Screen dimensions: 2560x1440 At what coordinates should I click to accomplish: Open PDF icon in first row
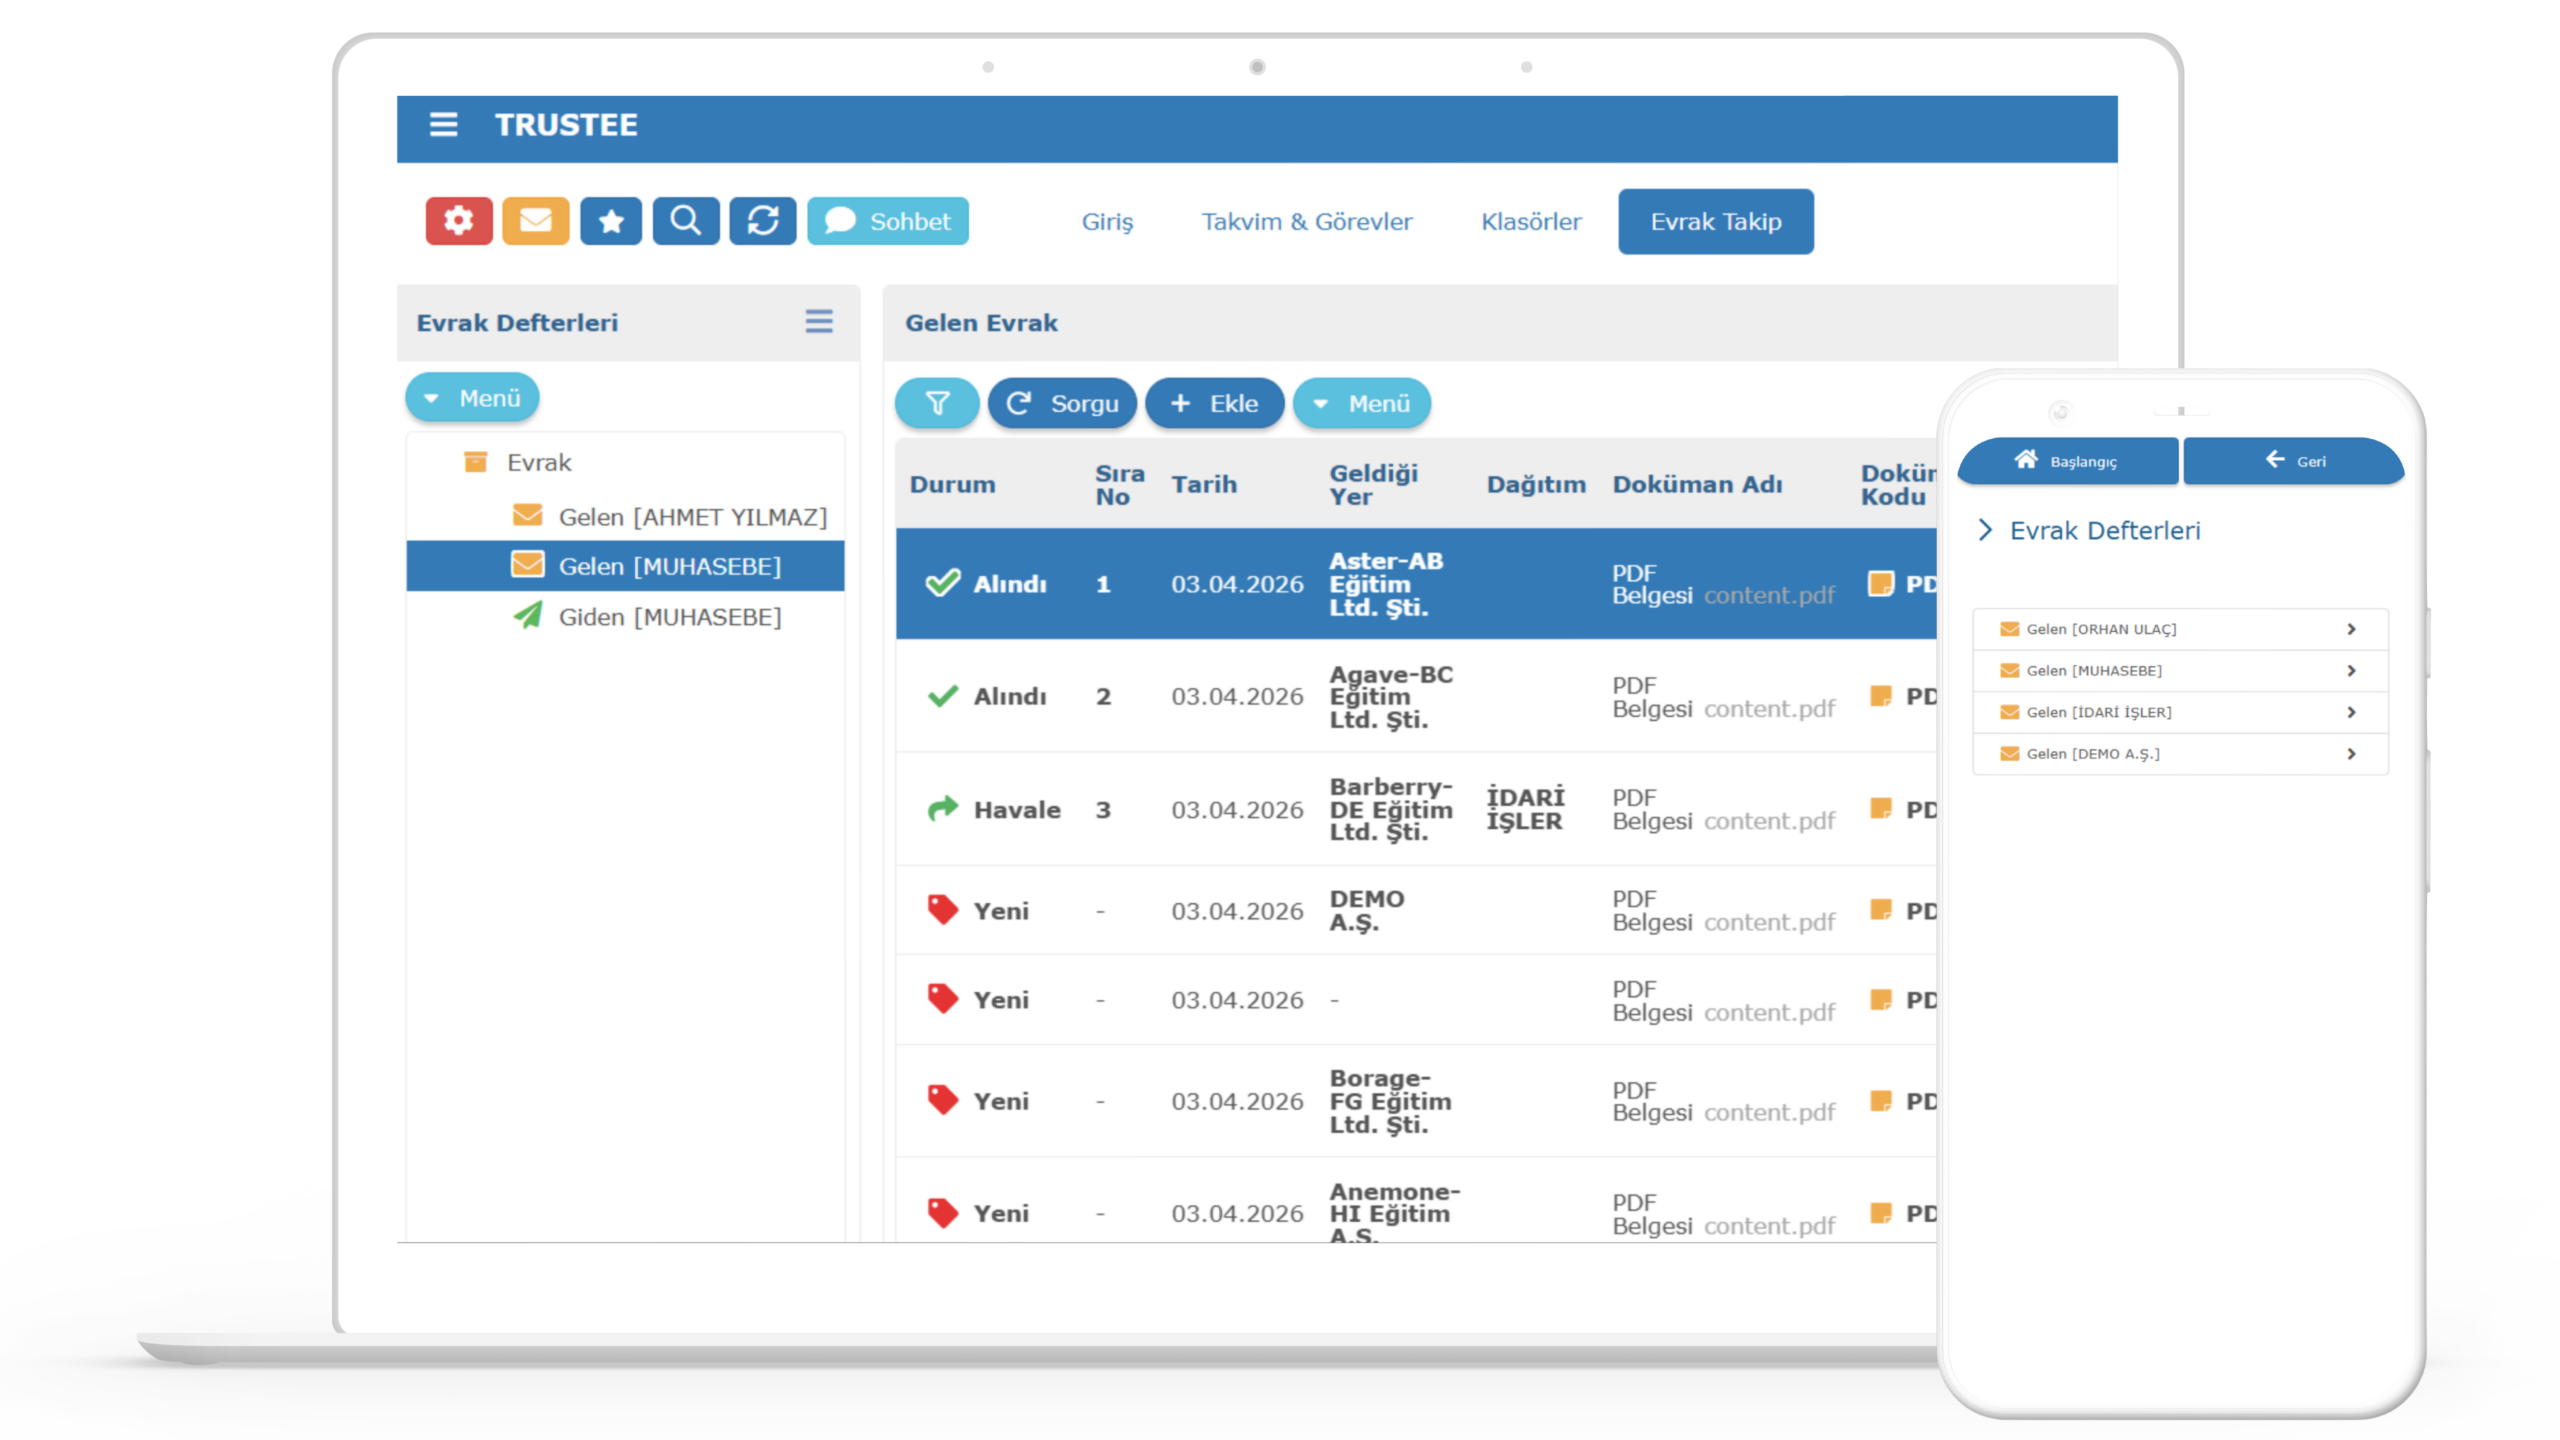tap(1880, 583)
